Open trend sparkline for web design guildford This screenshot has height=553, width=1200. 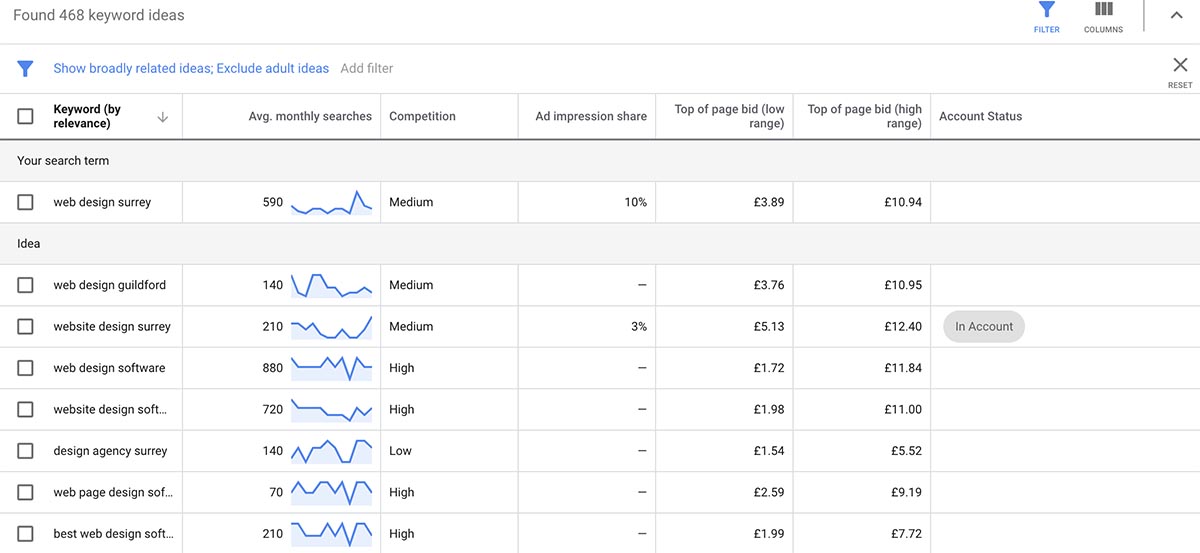coord(331,285)
